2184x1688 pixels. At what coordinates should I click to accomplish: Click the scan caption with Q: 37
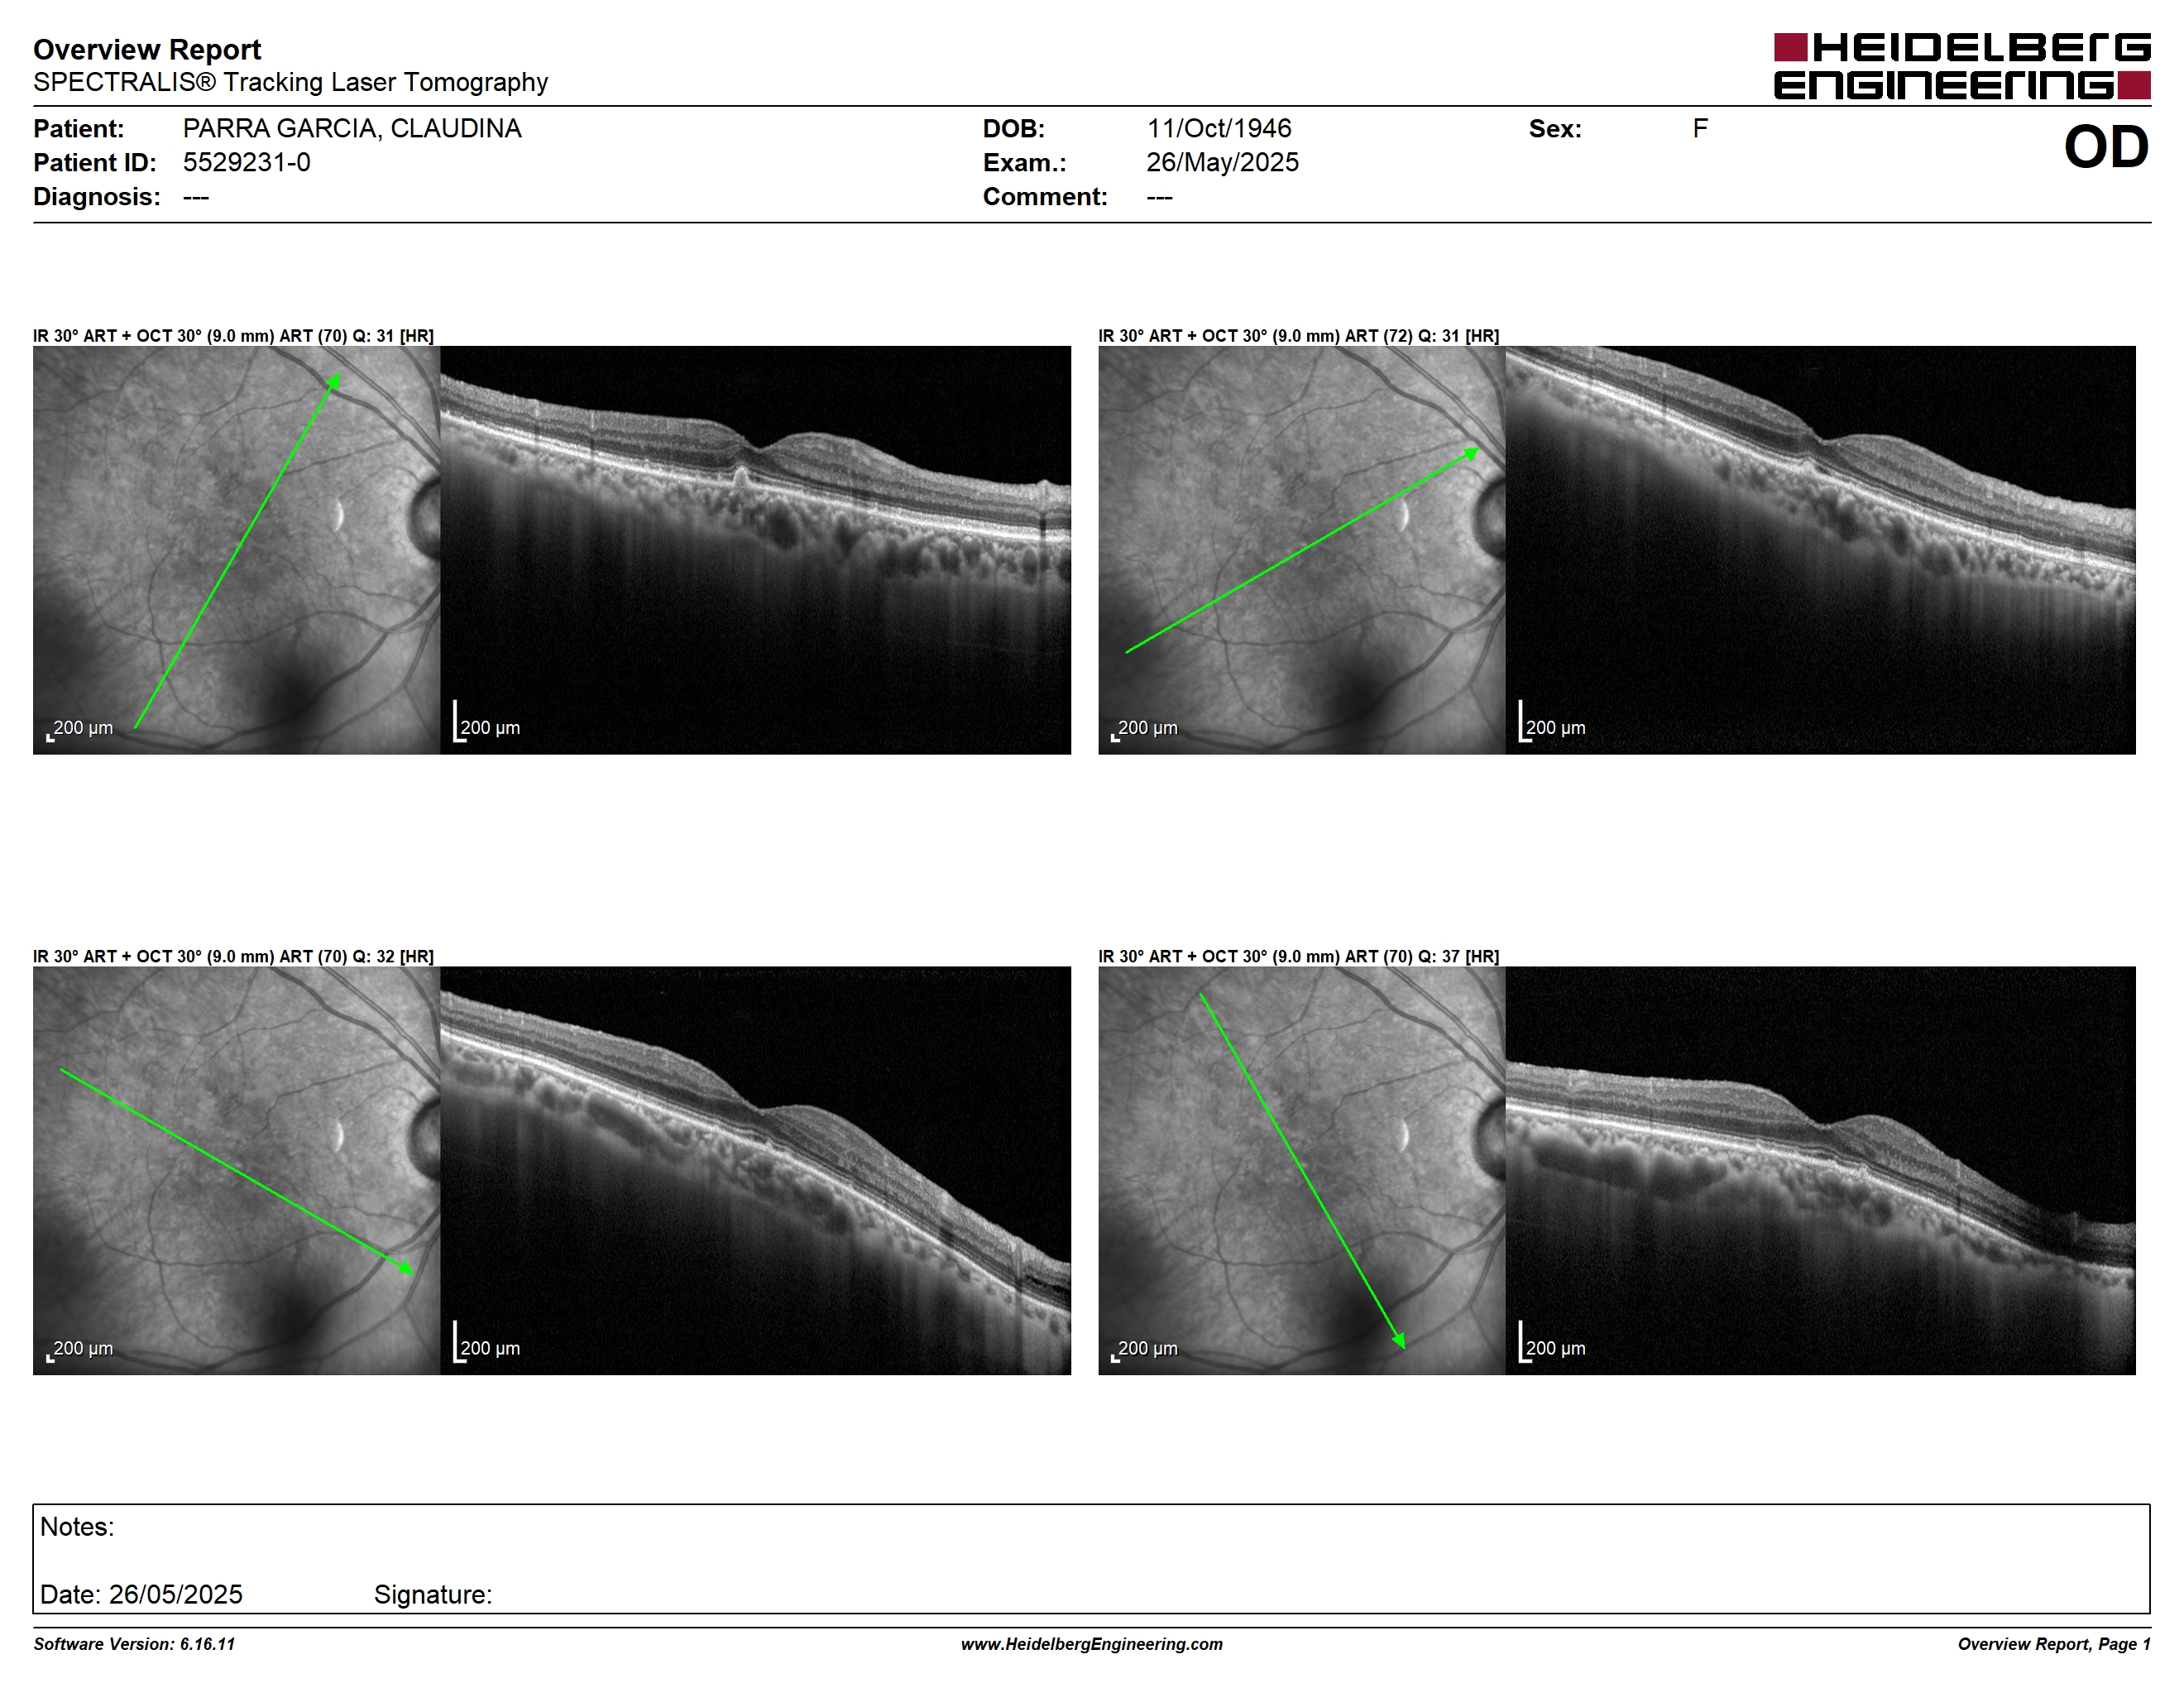pos(1299,956)
